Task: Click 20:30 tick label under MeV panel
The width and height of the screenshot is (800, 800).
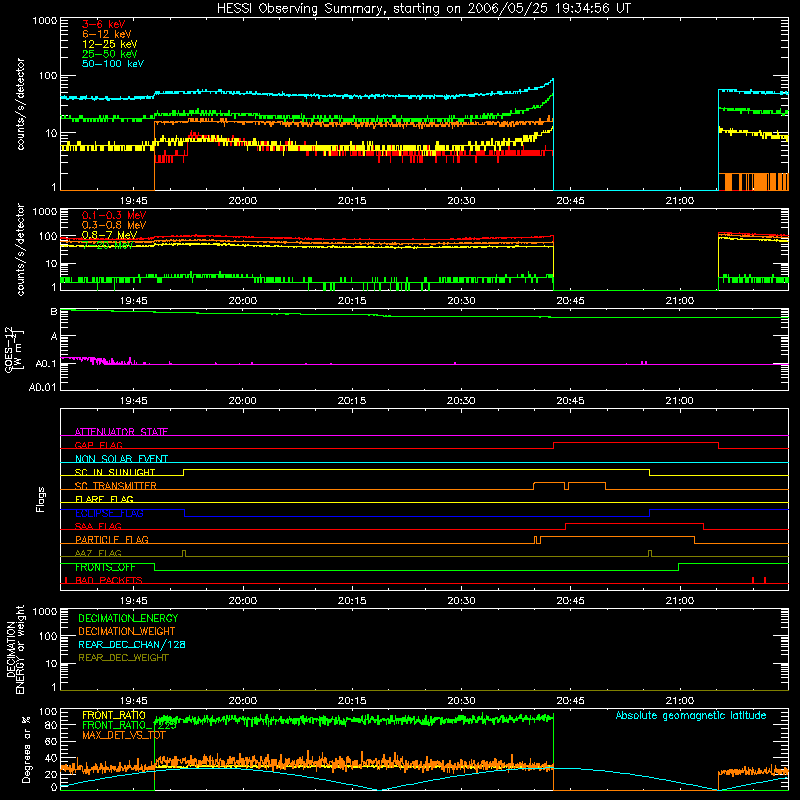Action: coord(461,301)
